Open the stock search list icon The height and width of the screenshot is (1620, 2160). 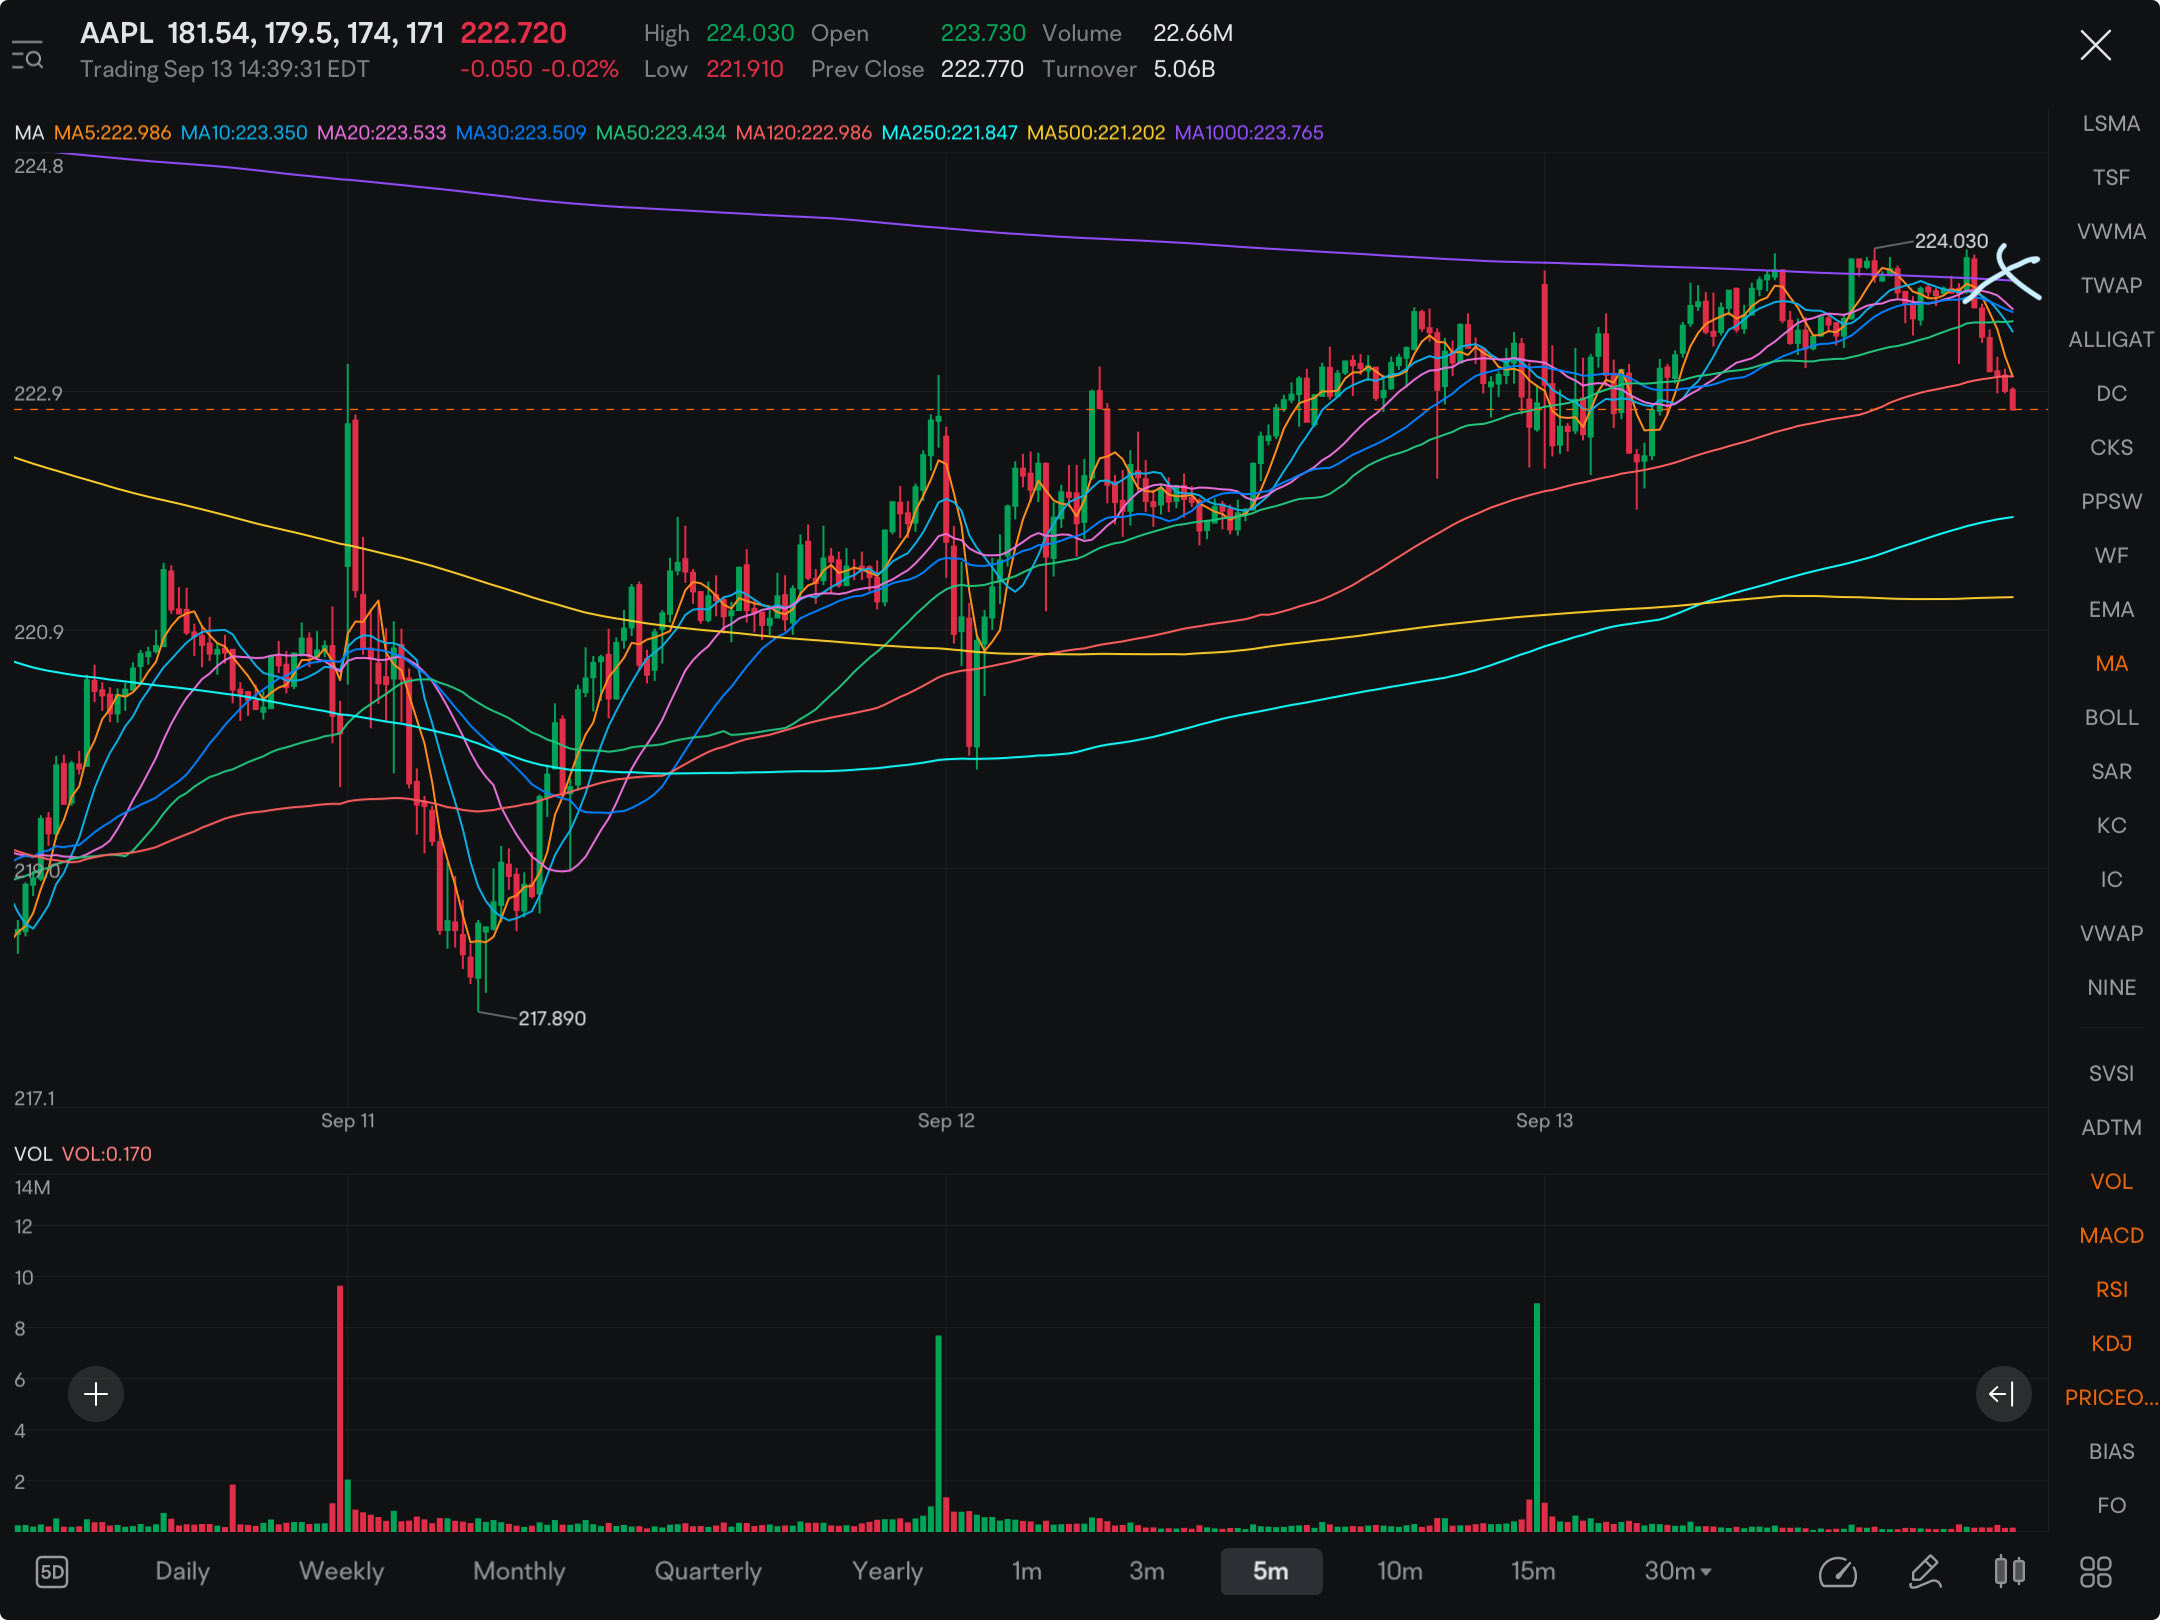pos(27,55)
